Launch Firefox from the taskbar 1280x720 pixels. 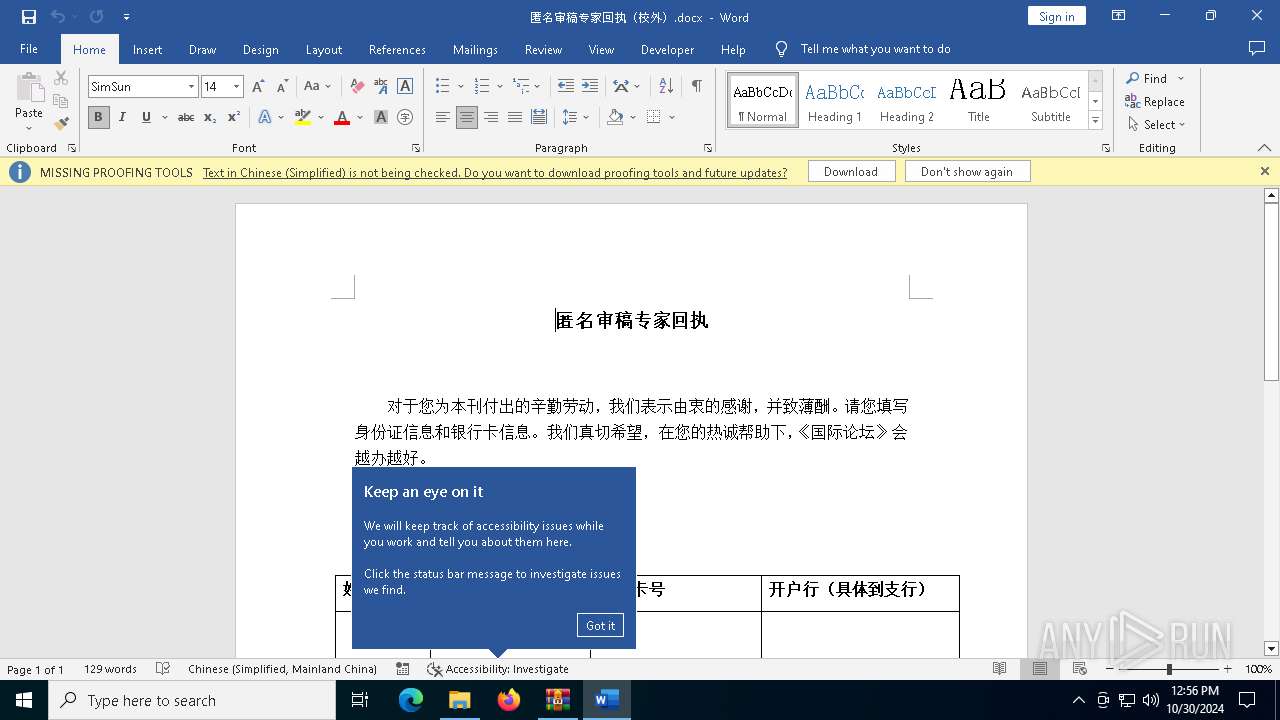[x=509, y=700]
